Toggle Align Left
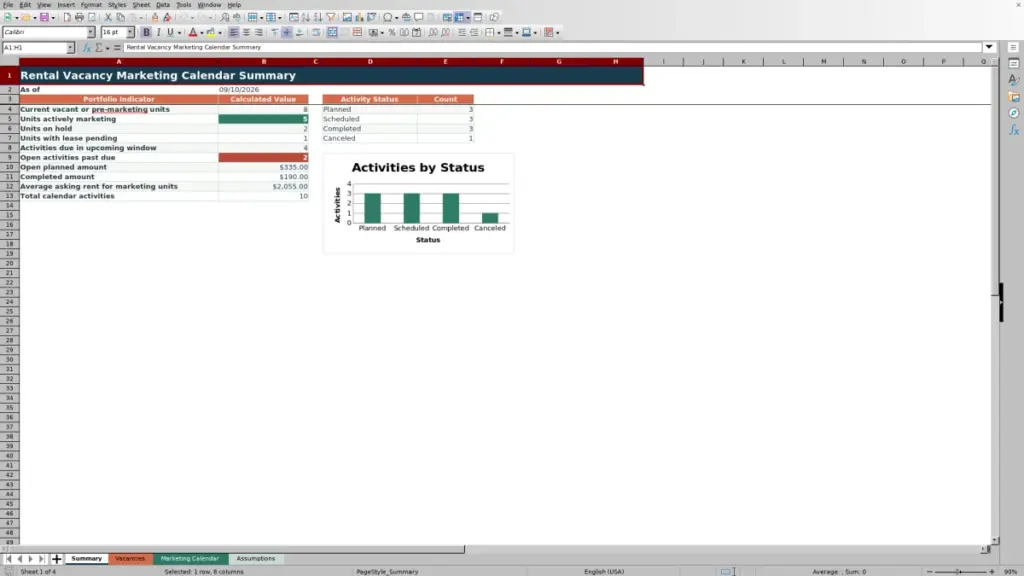Screen dimensions: 1024x576 (x=233, y=32)
